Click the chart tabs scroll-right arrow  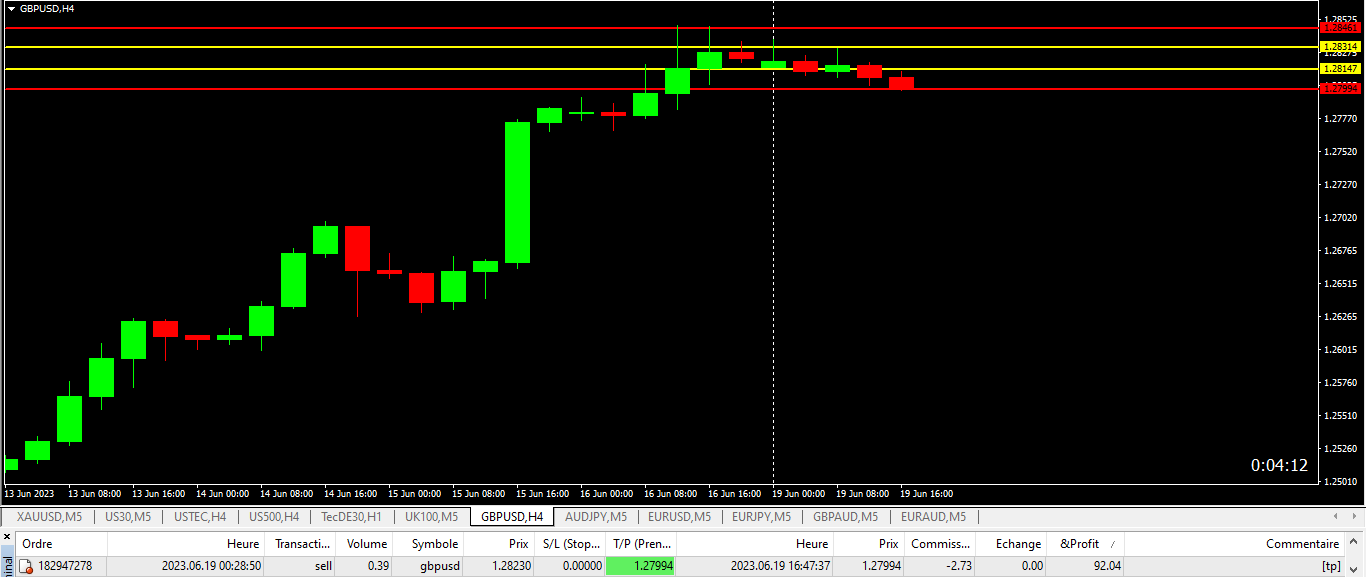[1355, 517]
